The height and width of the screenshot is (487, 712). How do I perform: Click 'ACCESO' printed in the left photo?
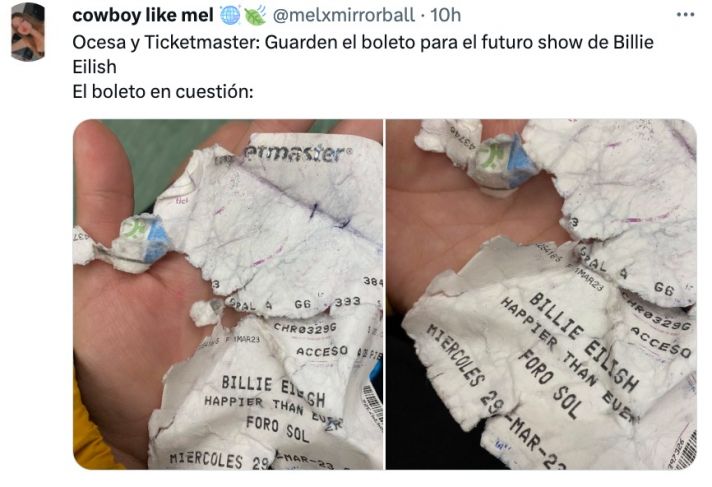321,351
